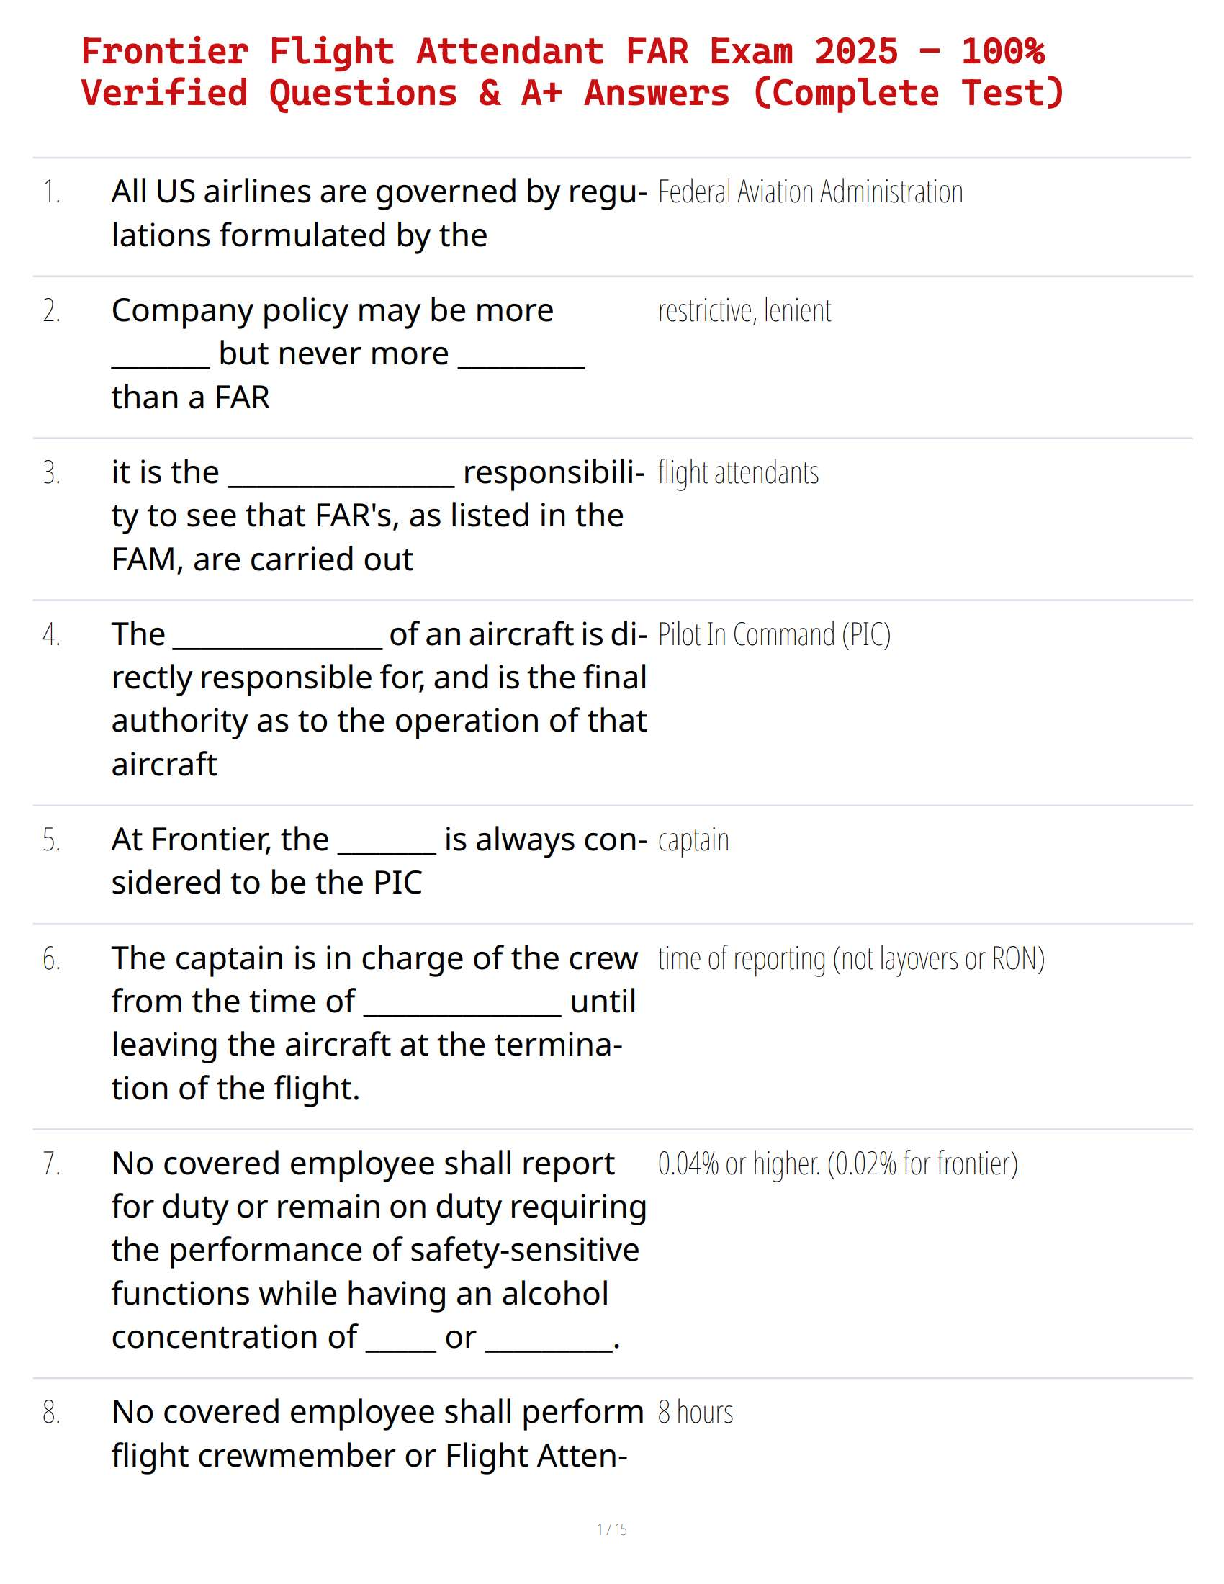Click the 'captain' answer text
The width and height of the screenshot is (1224, 1584).
(x=693, y=841)
